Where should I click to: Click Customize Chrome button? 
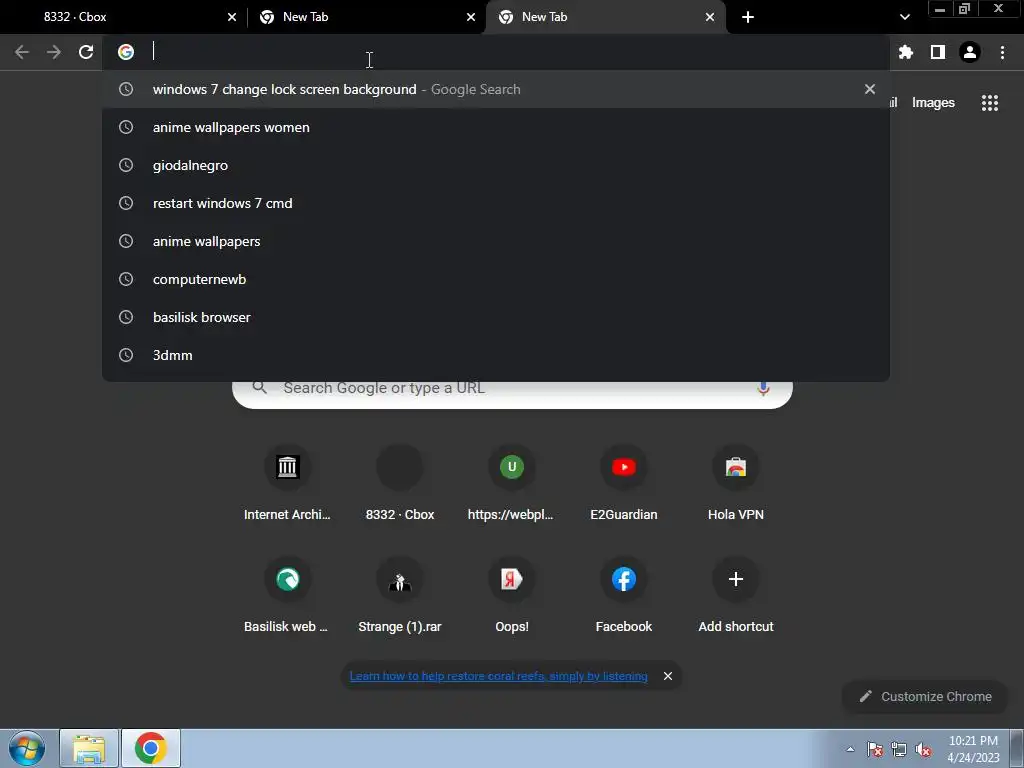(x=925, y=696)
